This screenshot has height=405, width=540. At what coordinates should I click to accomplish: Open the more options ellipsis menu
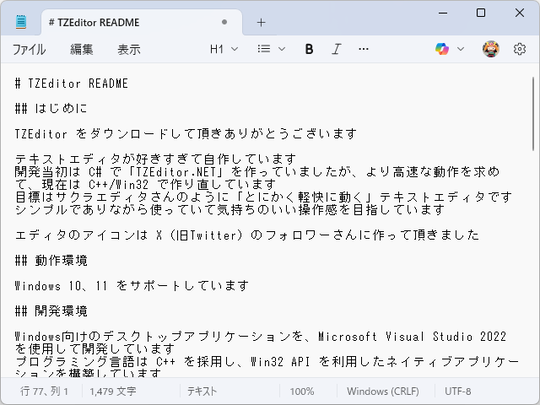363,49
